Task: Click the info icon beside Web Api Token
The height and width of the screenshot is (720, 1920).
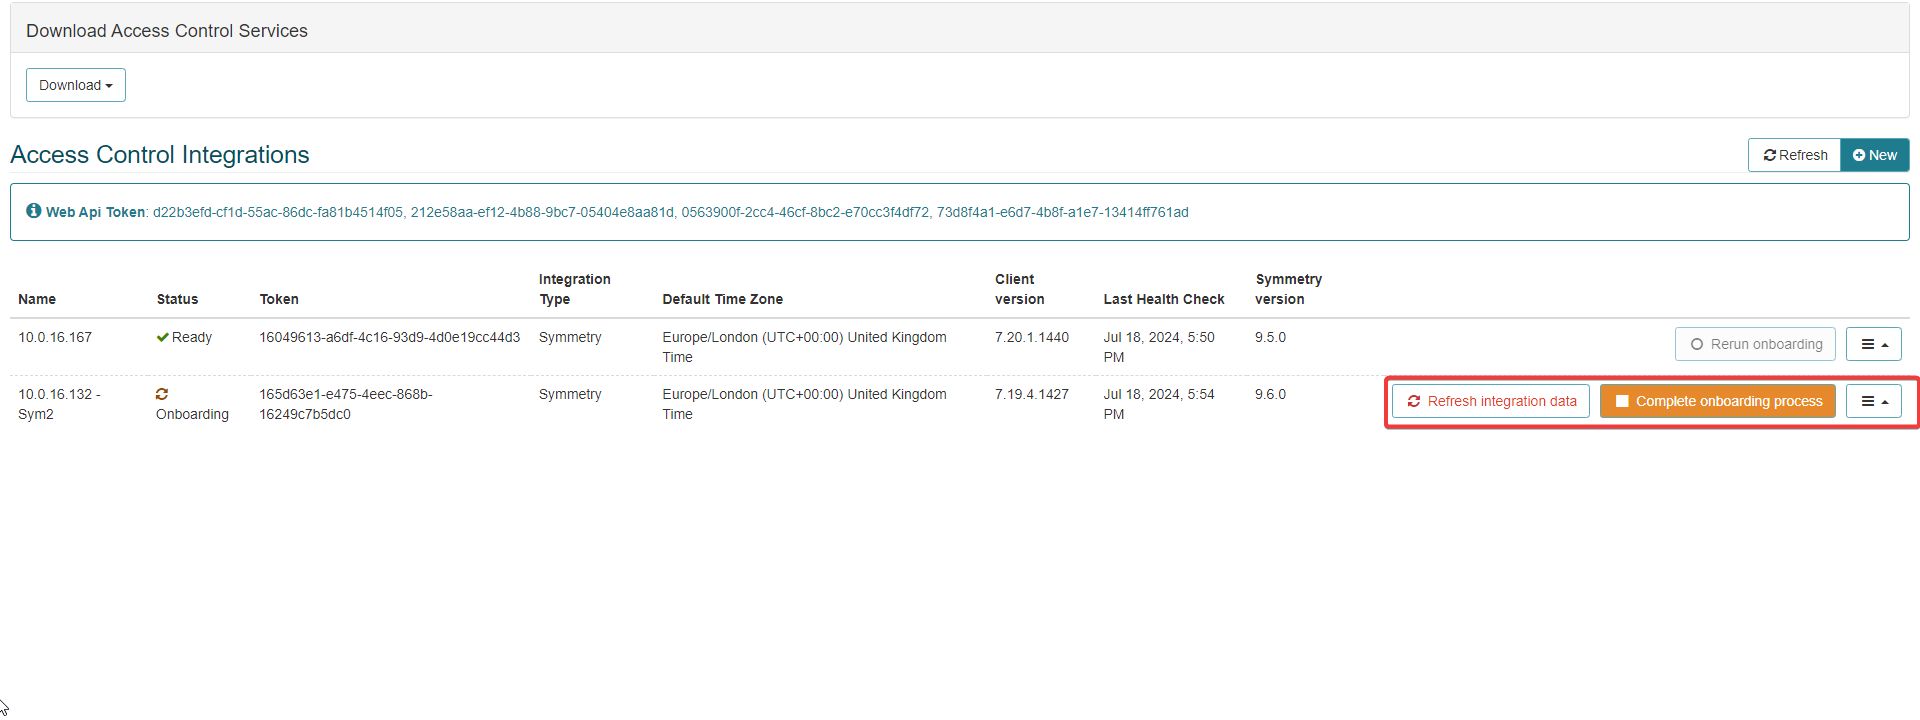Action: tap(34, 211)
